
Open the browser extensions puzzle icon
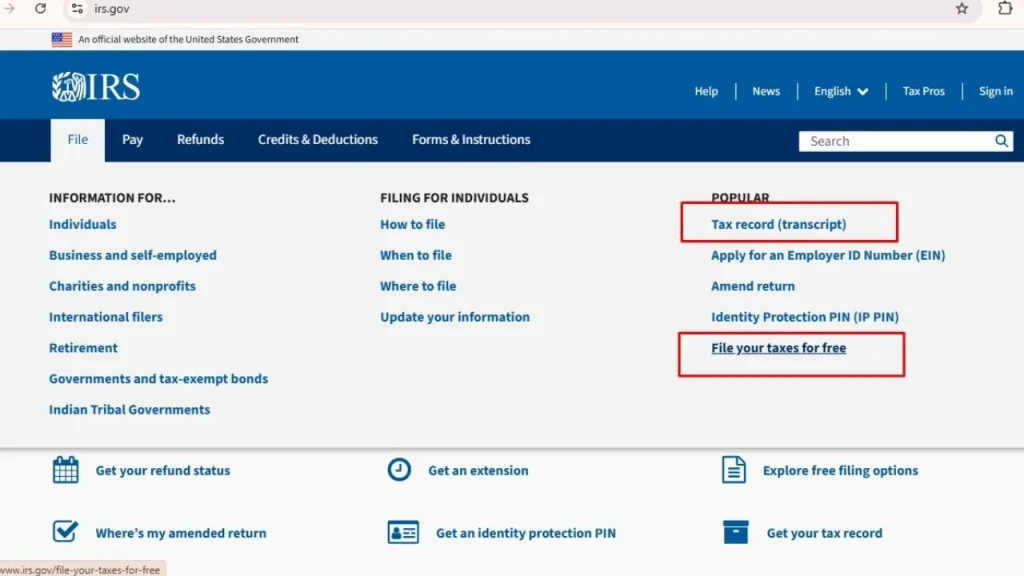(x=1005, y=8)
